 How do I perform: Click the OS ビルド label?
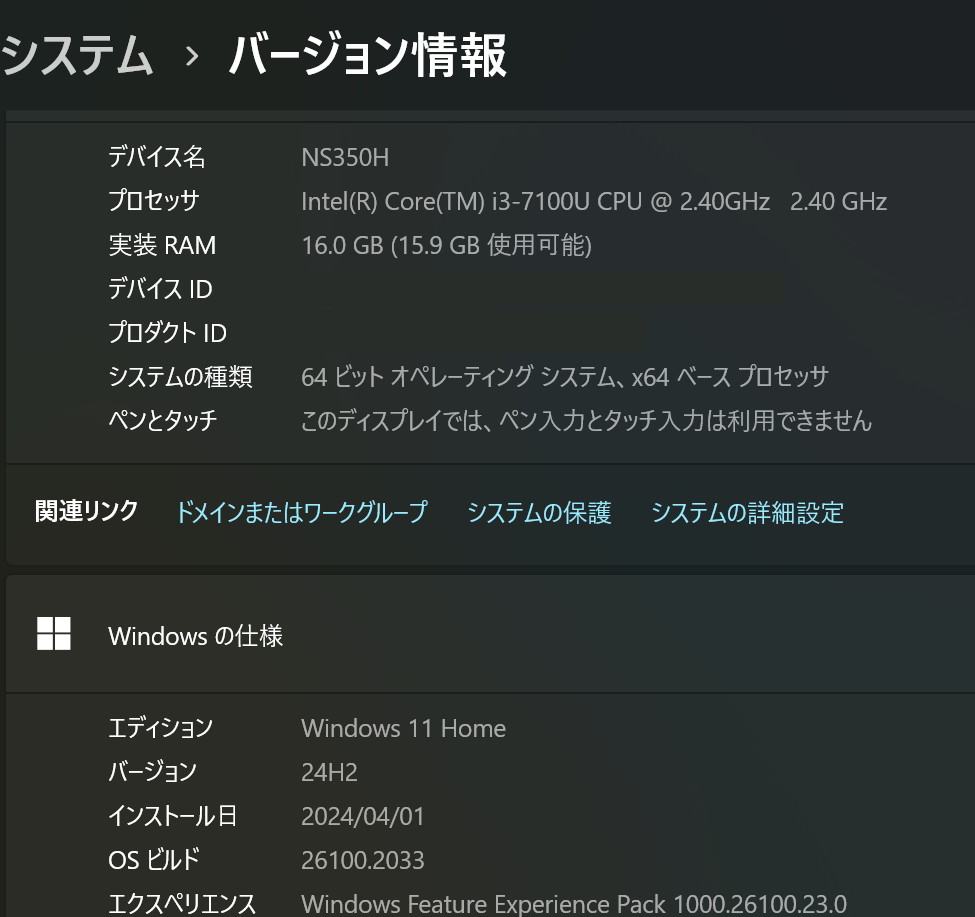(154, 860)
